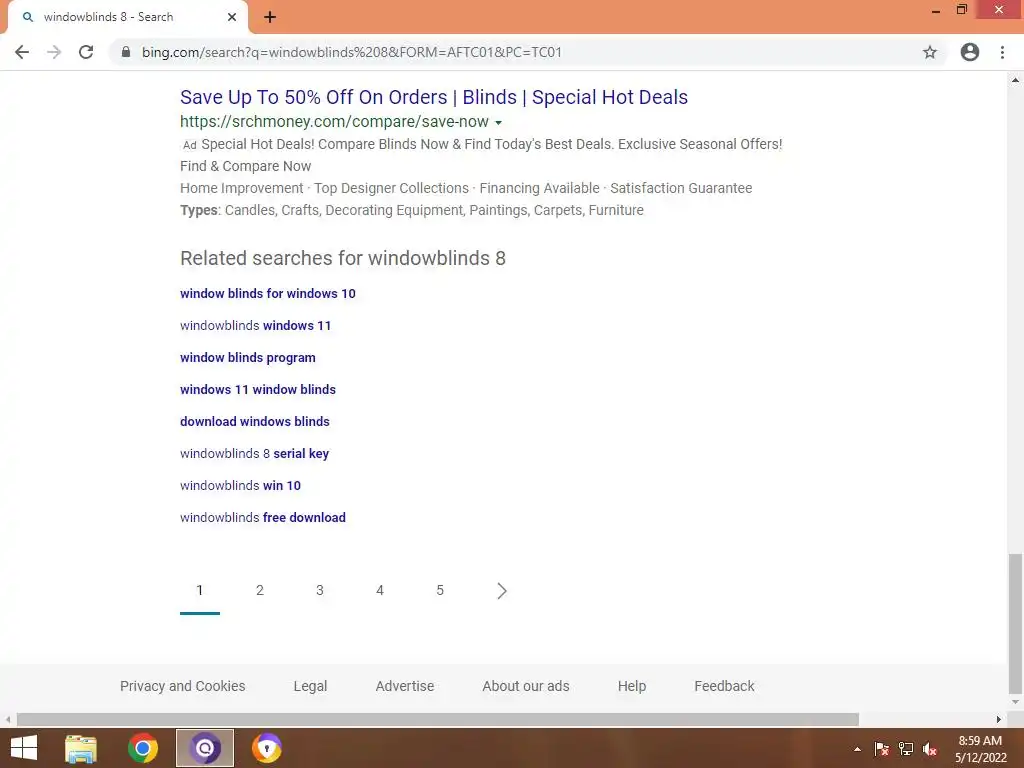1024x768 pixels.
Task: Open the Legal footer link
Action: click(310, 686)
